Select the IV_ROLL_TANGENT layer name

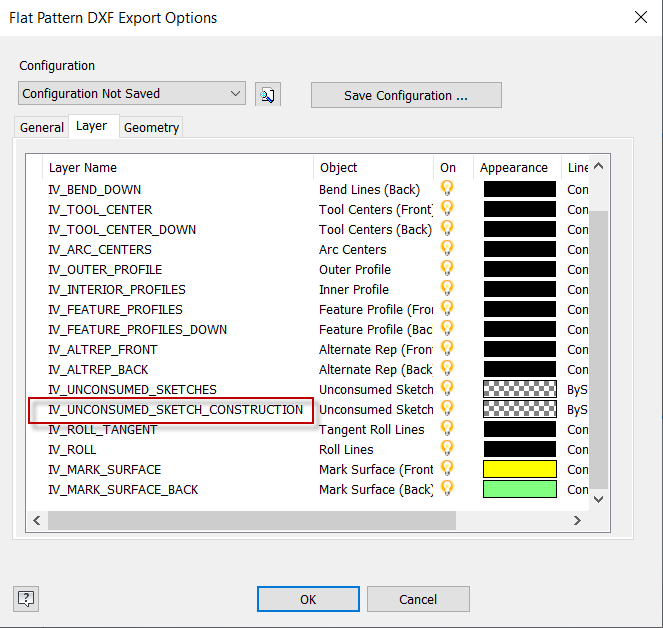pos(102,430)
